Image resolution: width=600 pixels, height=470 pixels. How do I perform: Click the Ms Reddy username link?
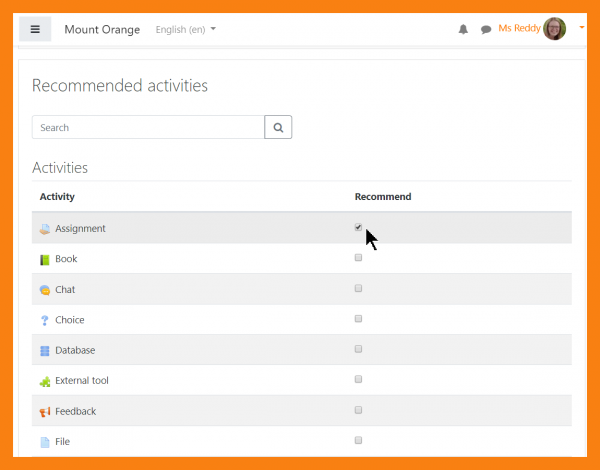click(x=519, y=29)
